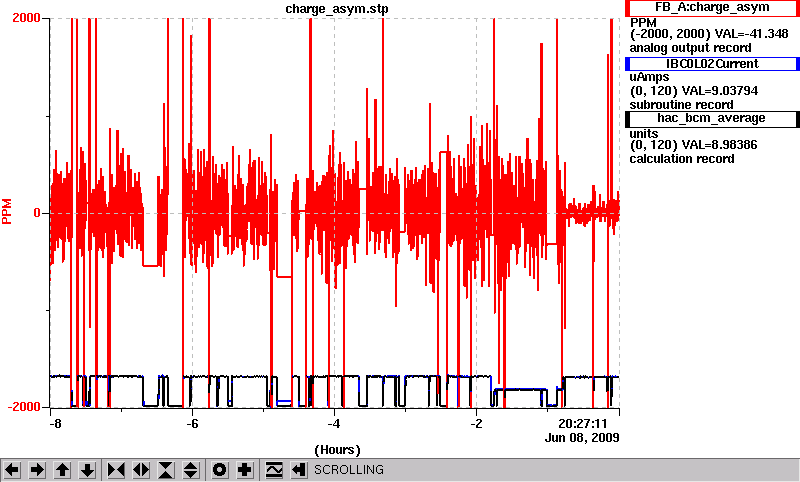Click the analog output record text

[690, 48]
